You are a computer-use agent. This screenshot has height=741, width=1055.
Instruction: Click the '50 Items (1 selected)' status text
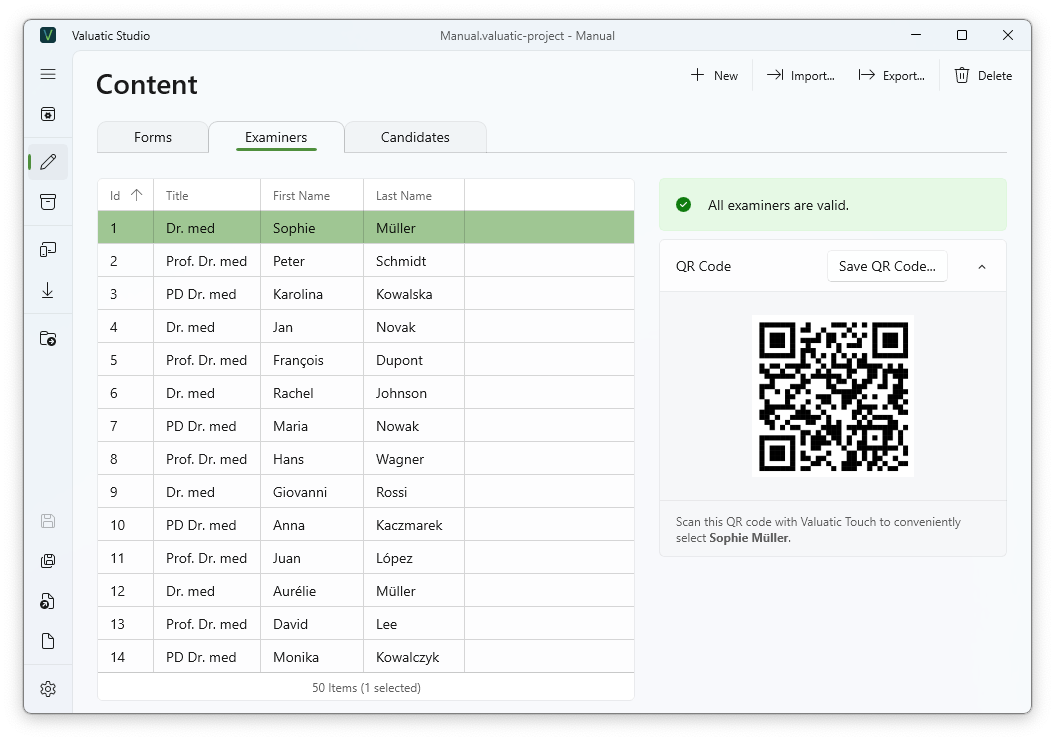tap(366, 687)
